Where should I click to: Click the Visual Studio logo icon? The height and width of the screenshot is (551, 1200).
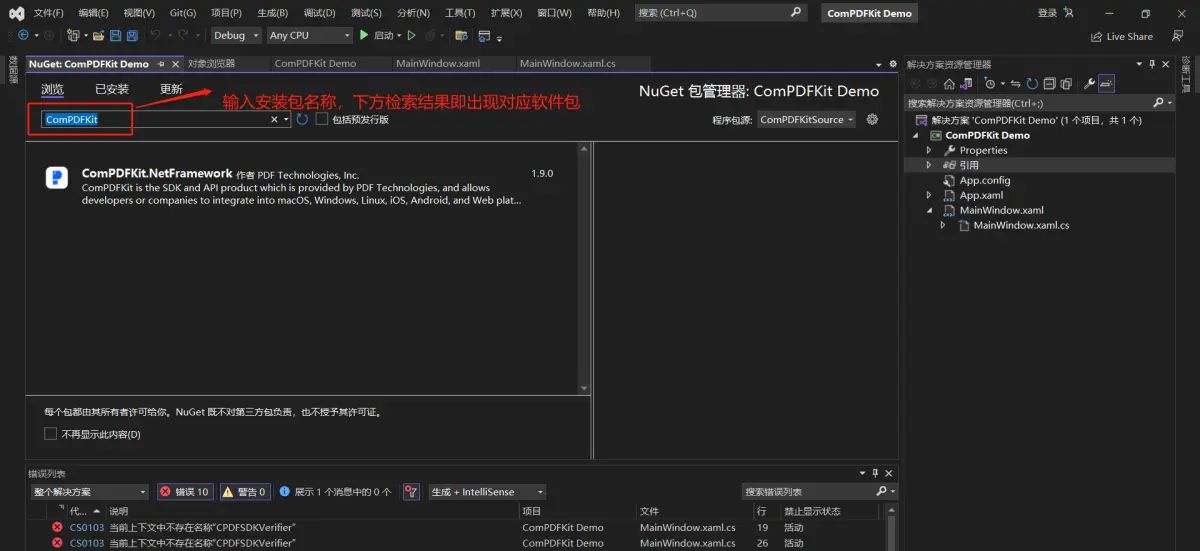click(16, 13)
